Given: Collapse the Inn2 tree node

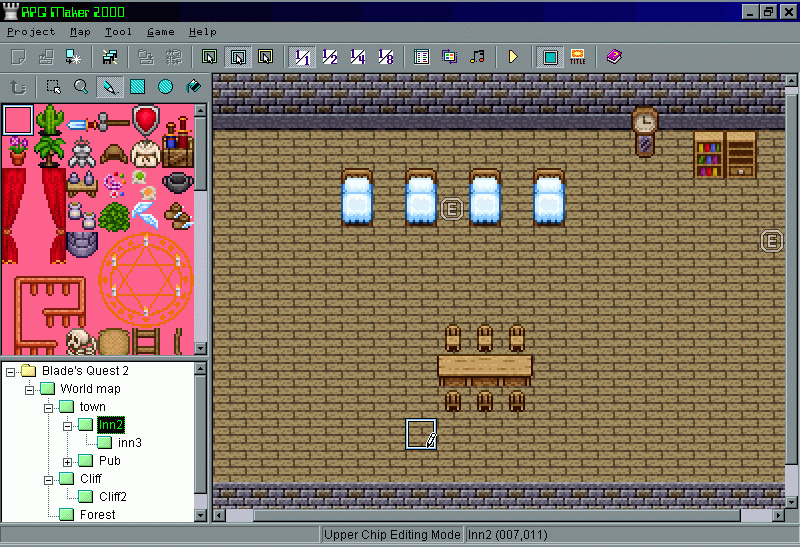Looking at the screenshot, I should pyautogui.click(x=67, y=426).
